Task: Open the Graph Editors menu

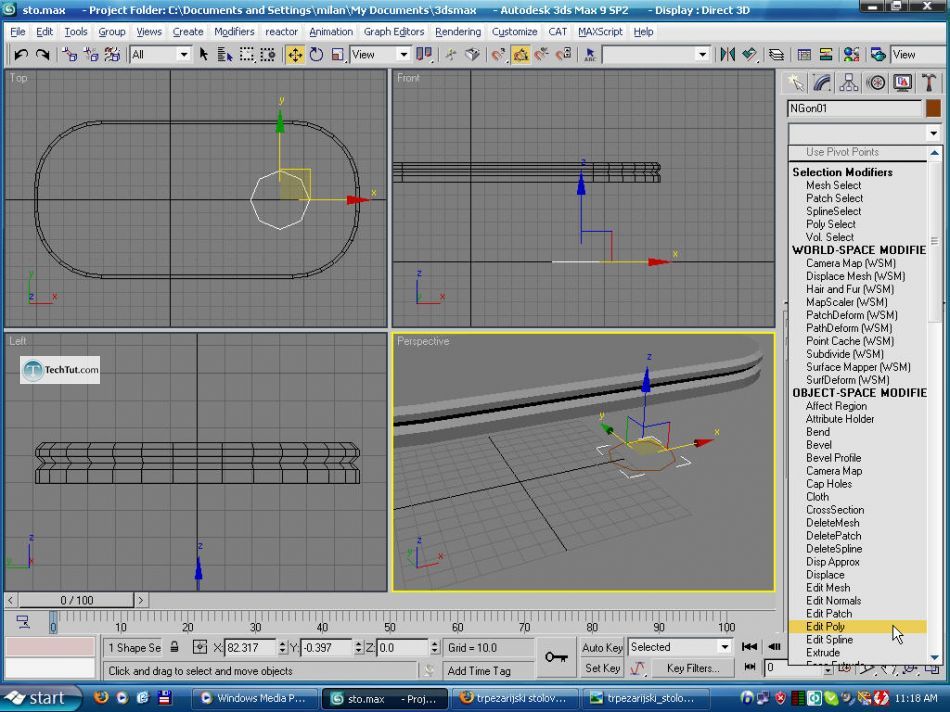Action: pos(394,32)
